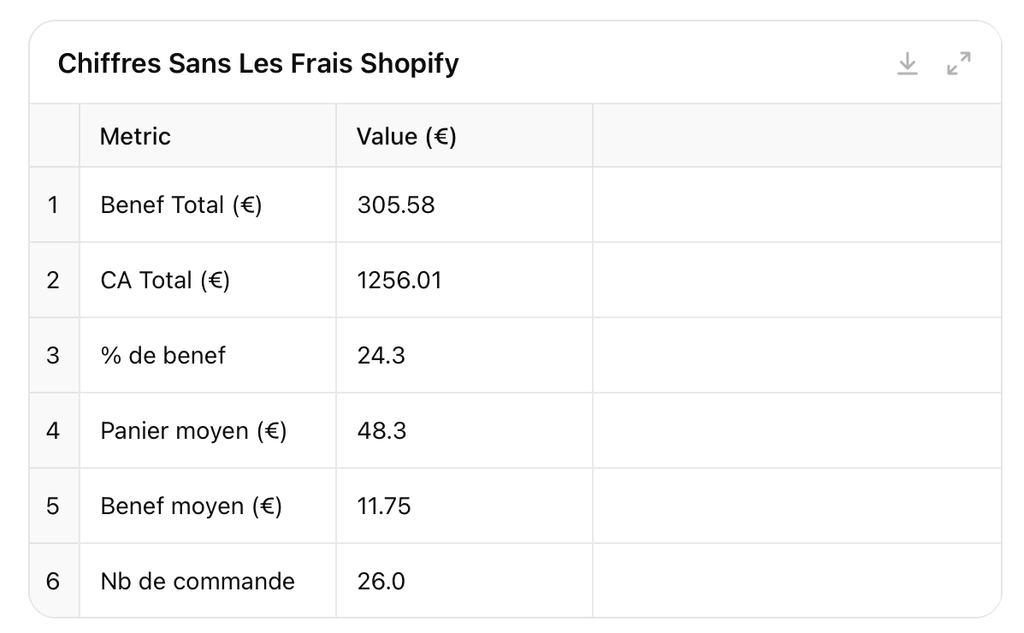Click the Panier moyen (€) cell
Screen dimensions: 1024x633
pyautogui.click(x=193, y=431)
